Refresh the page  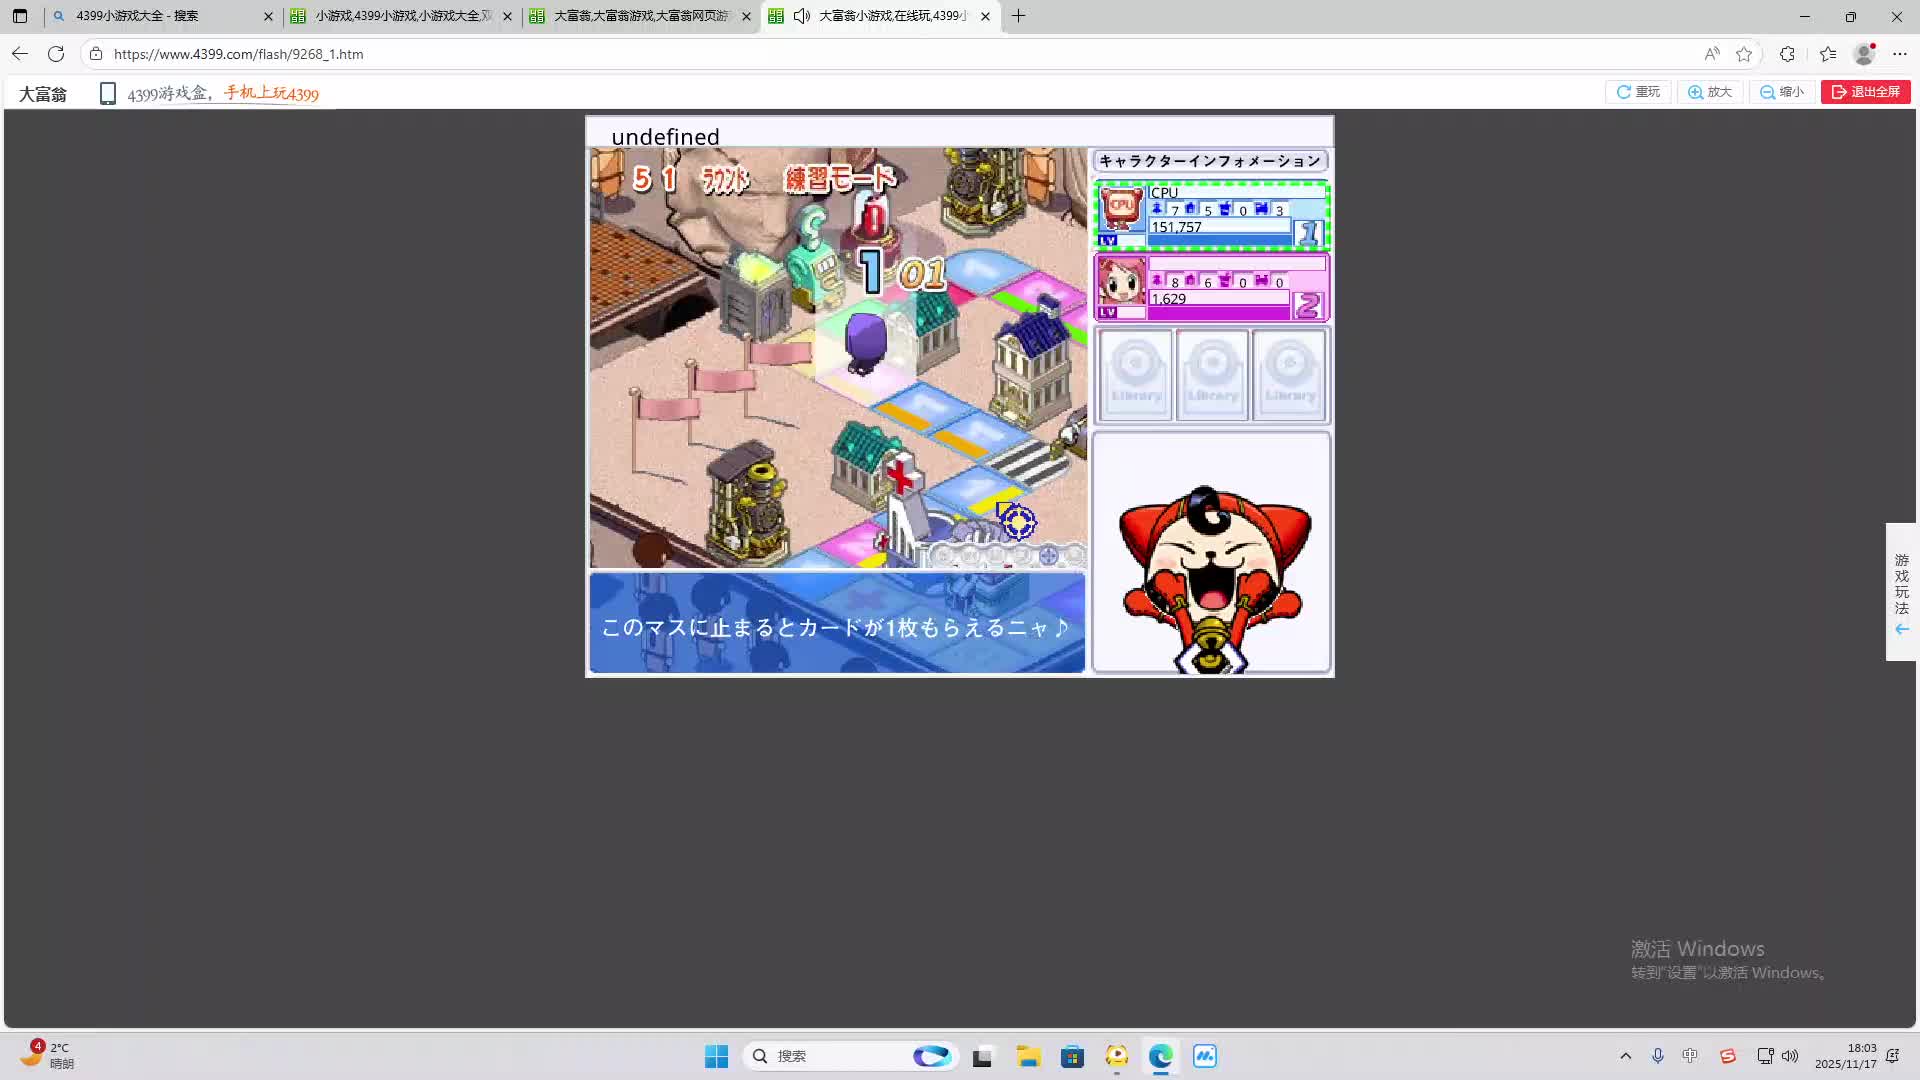coord(56,54)
